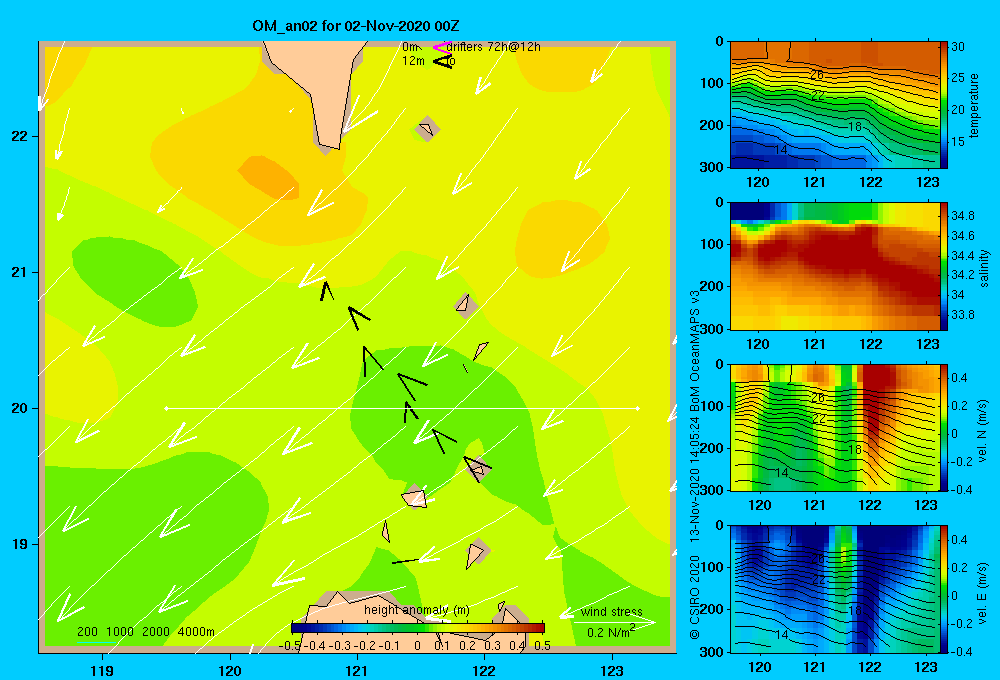This screenshot has height=680, width=1000.
Task: Click the '200' bathymetry legend label
Action: point(87,632)
